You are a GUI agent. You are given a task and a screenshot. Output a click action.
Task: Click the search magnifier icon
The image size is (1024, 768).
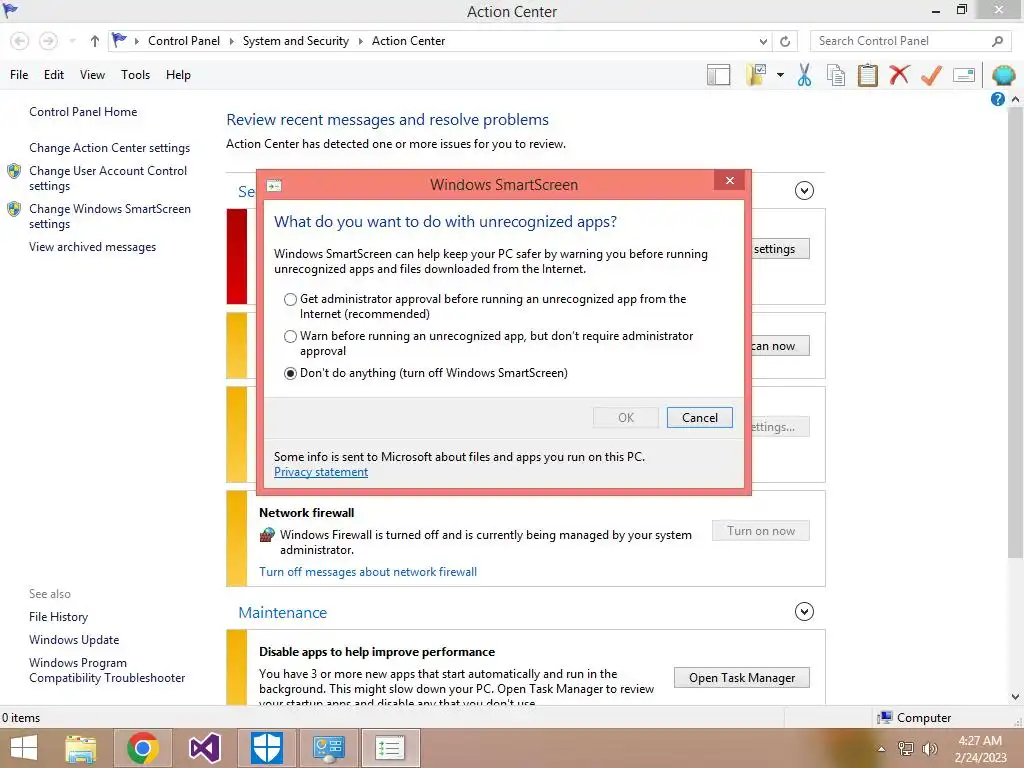(997, 41)
